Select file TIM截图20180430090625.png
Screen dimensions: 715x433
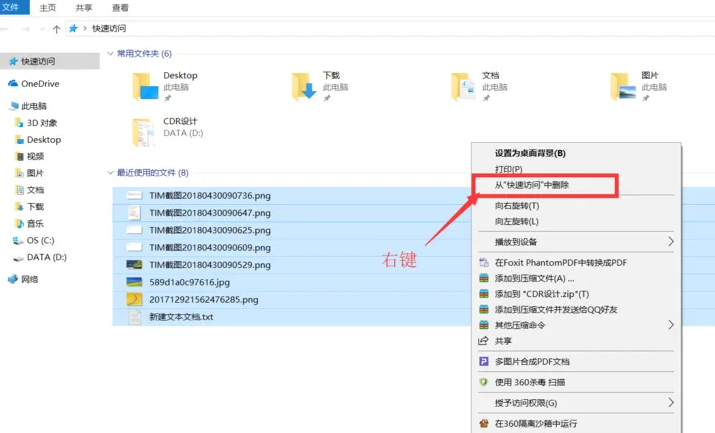[x=210, y=230]
